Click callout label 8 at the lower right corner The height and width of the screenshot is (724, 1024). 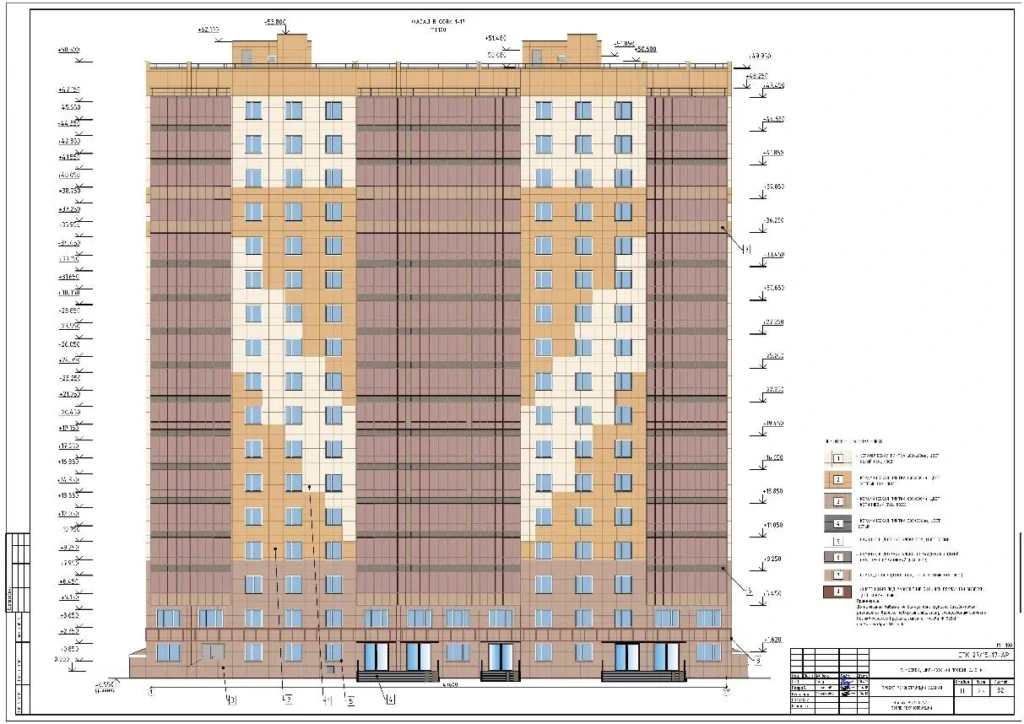(758, 661)
